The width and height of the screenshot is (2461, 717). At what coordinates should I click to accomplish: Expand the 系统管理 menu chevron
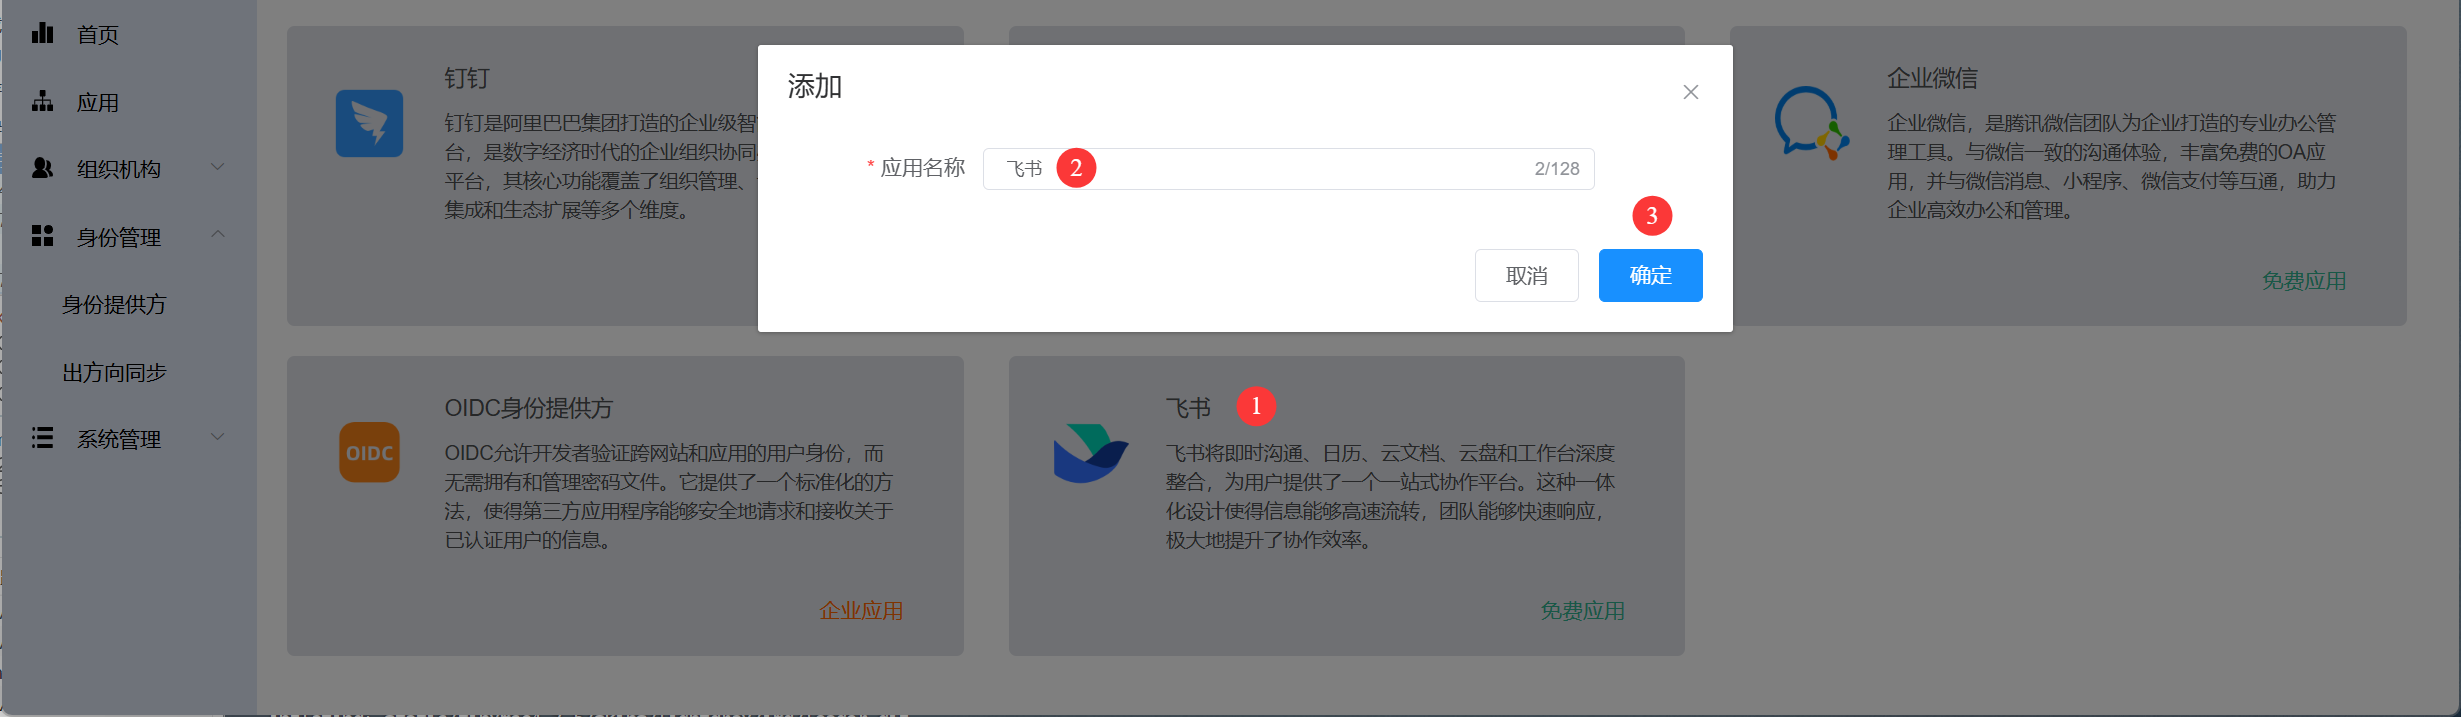[217, 437]
